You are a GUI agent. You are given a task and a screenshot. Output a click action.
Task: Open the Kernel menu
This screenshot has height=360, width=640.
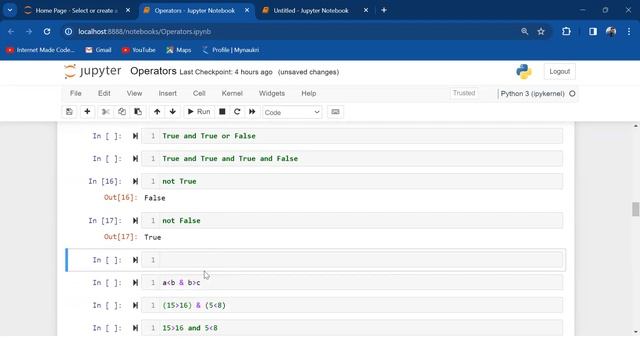232,93
